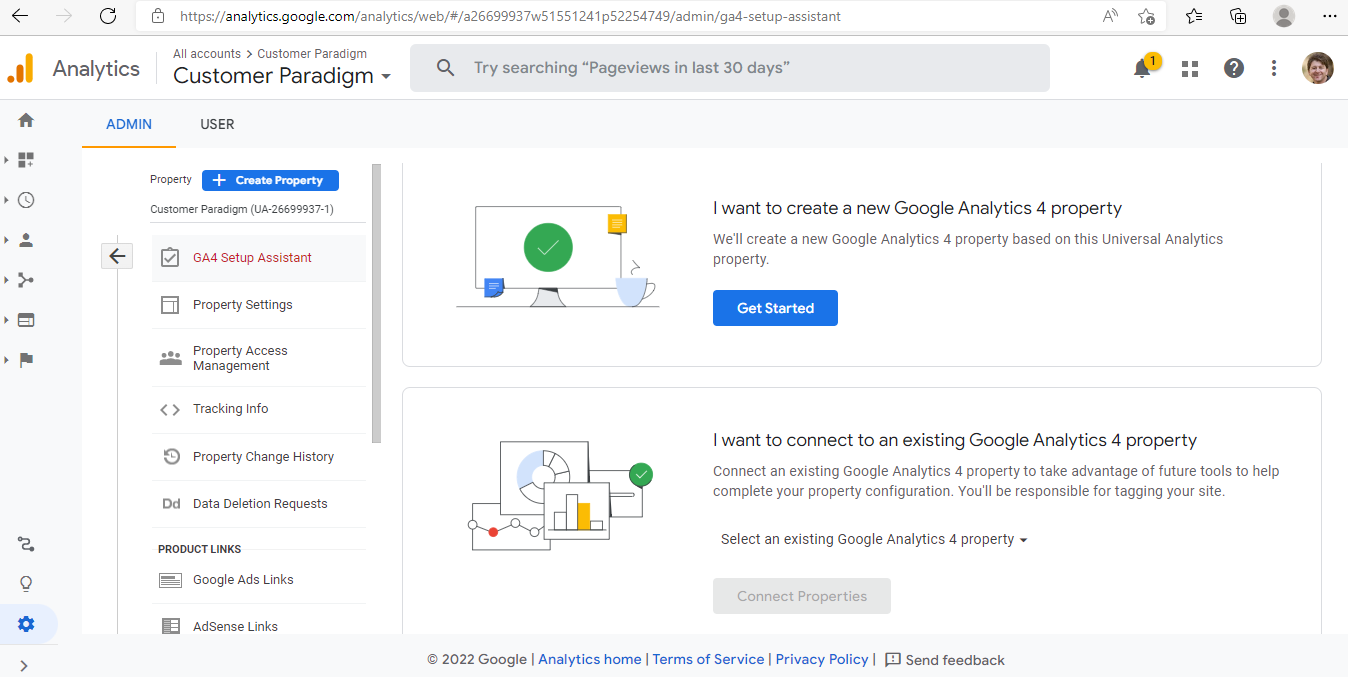
Task: Click the Create Property button
Action: tap(270, 180)
